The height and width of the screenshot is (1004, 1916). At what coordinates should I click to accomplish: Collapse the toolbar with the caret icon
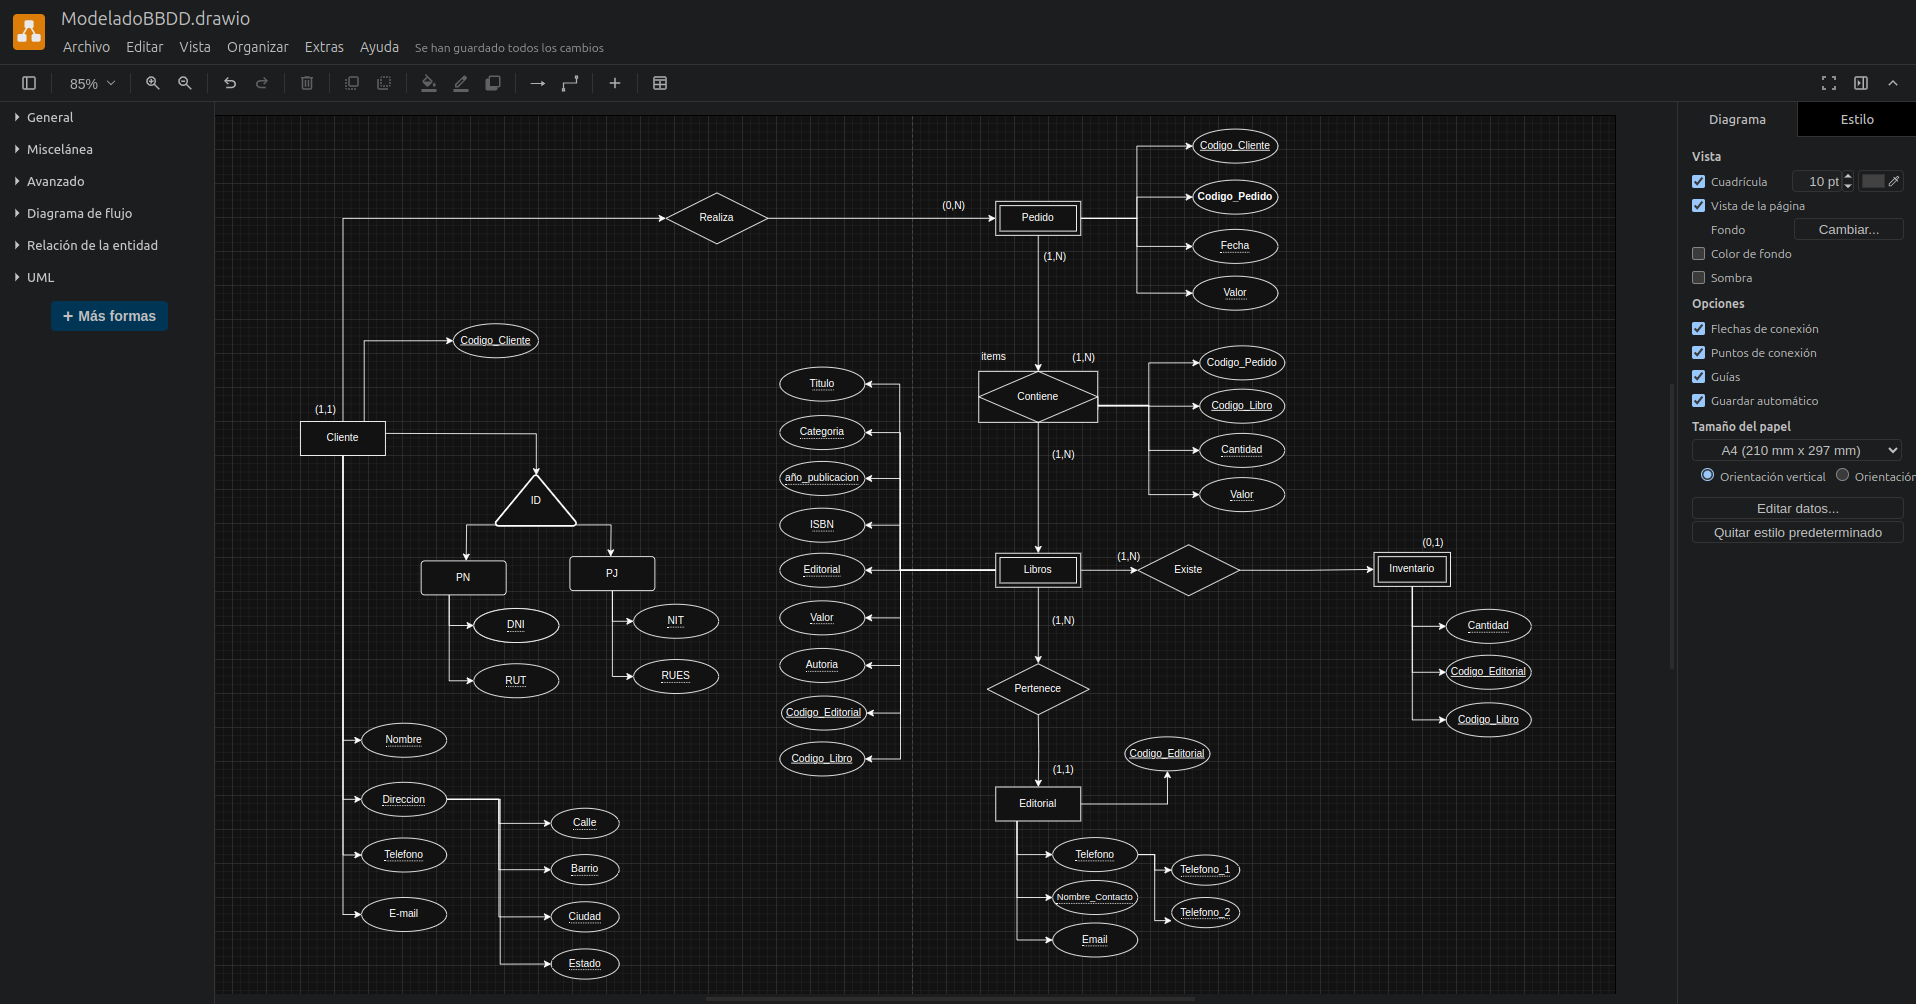[x=1893, y=83]
